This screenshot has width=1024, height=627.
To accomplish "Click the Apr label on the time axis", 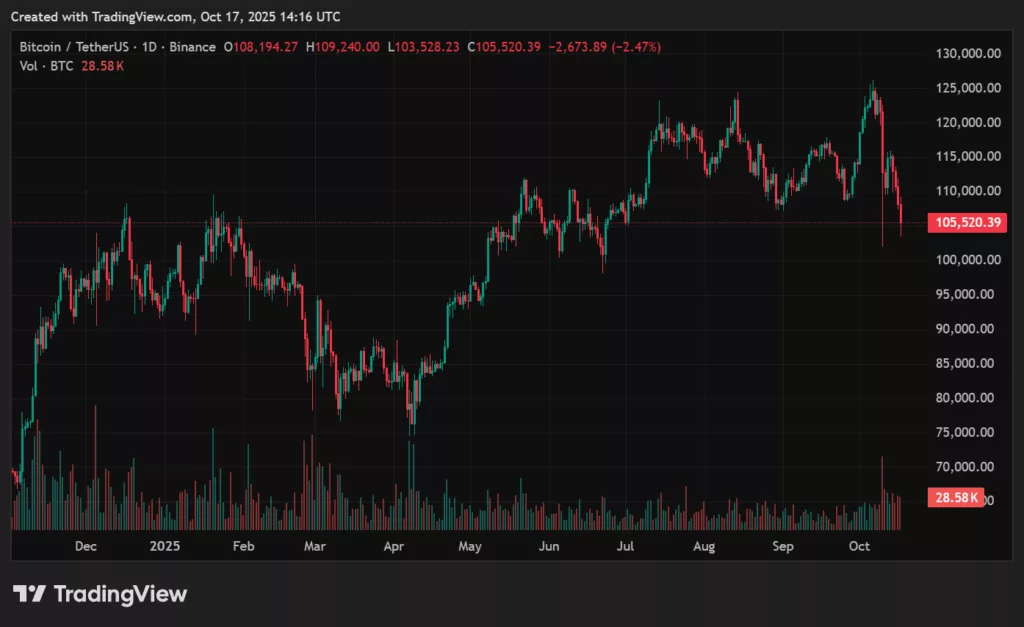I will 393,547.
